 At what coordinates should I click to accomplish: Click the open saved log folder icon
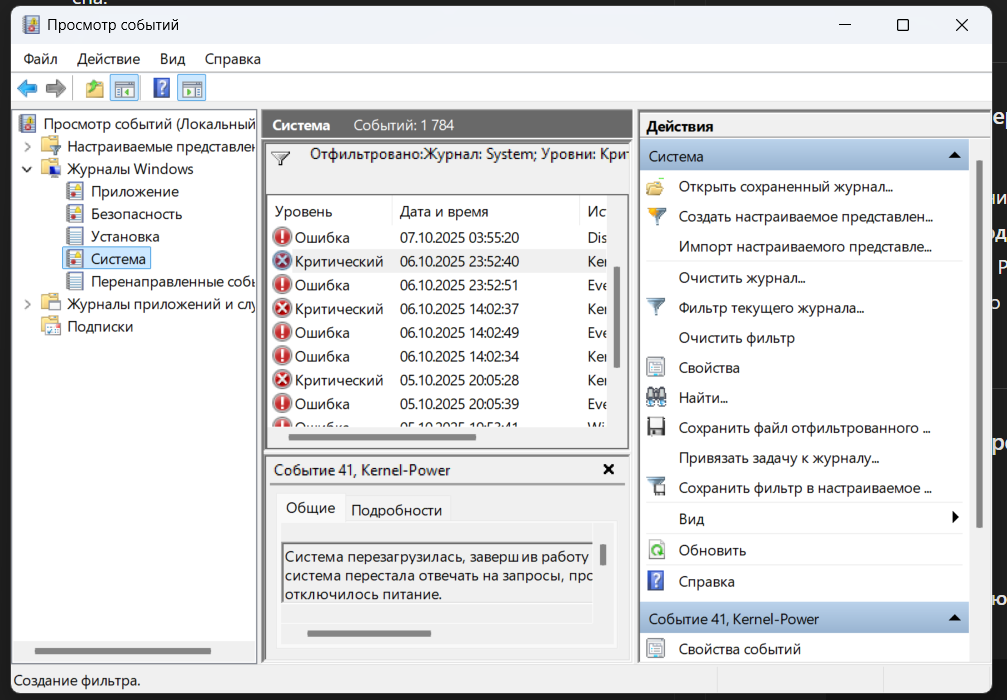(655, 188)
